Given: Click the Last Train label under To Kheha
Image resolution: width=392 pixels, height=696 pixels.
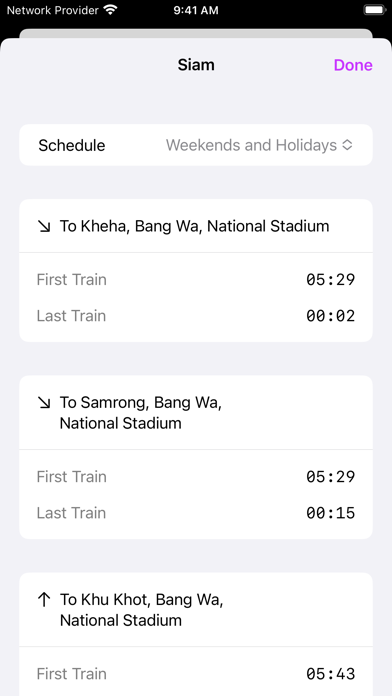Looking at the screenshot, I should [71, 316].
